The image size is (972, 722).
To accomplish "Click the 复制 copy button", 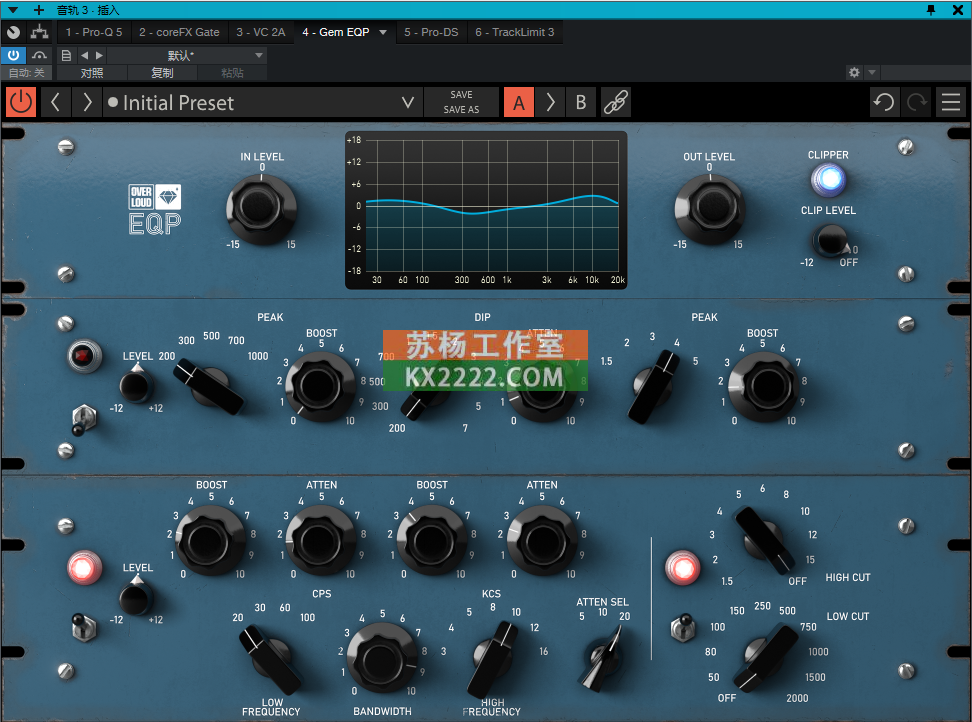I will (162, 73).
